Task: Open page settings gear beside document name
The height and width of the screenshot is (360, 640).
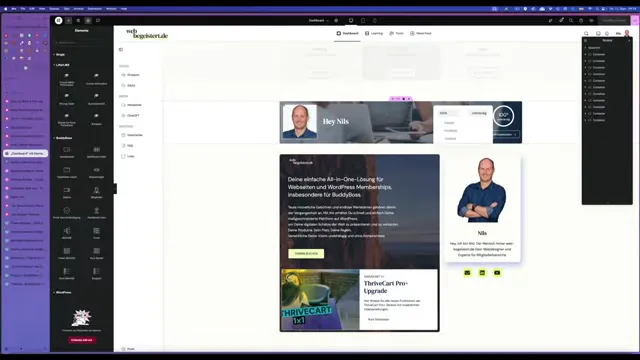Action: pyautogui.click(x=336, y=20)
